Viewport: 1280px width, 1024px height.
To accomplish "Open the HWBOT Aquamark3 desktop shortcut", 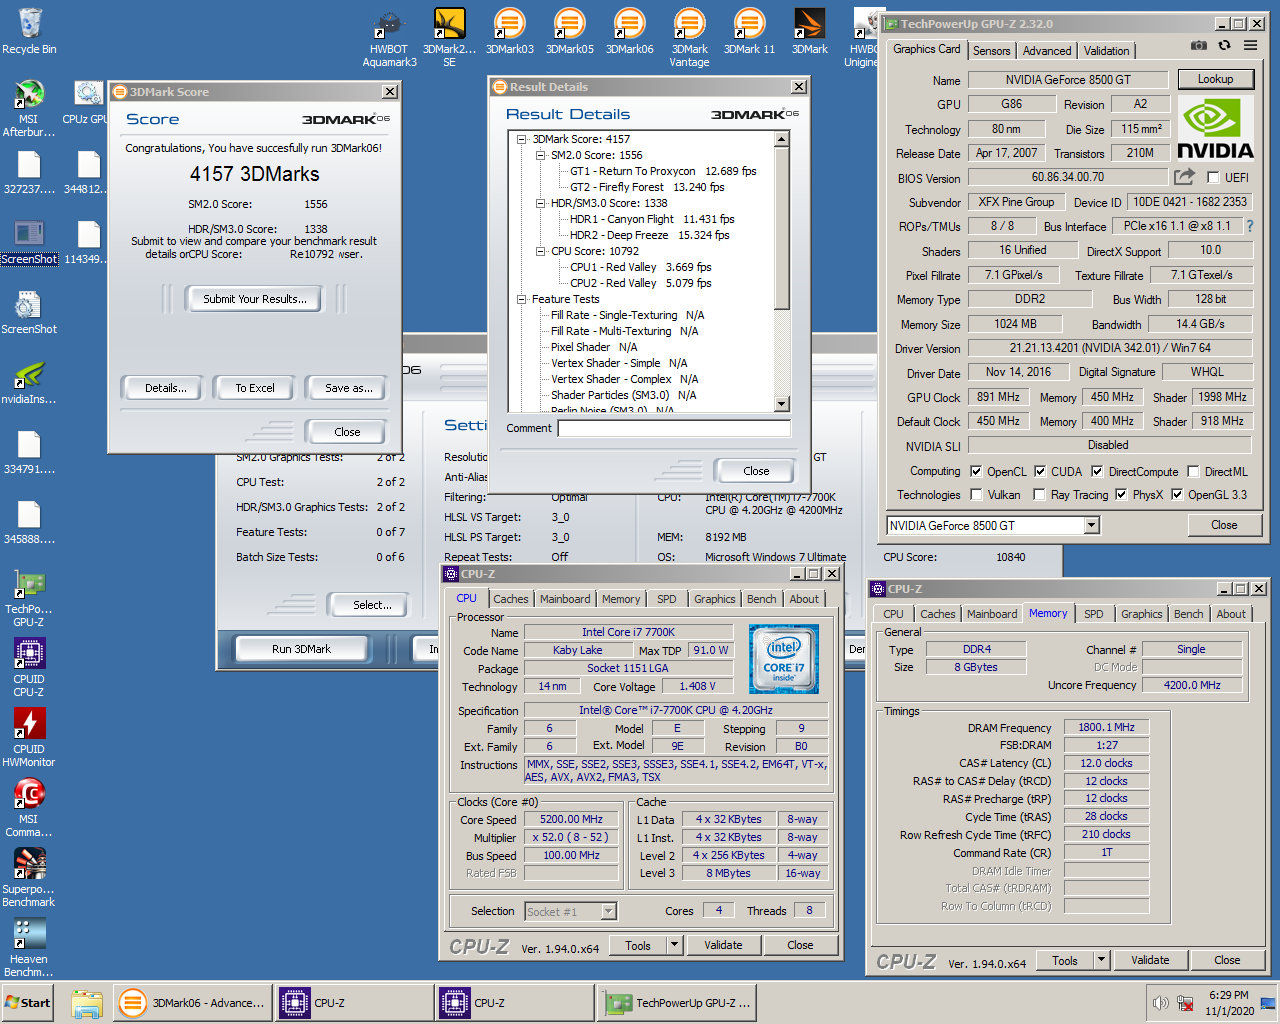I will tap(389, 38).
